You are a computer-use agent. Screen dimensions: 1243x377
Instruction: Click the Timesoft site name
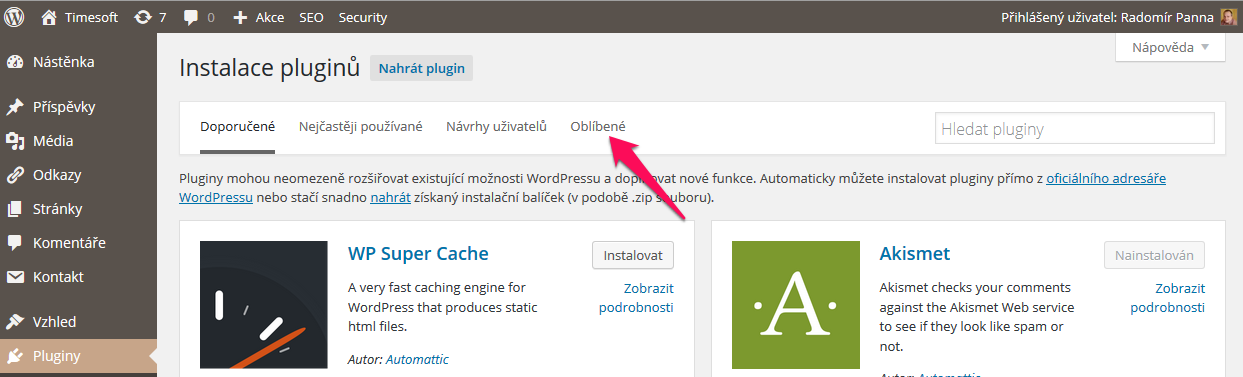[x=92, y=17]
